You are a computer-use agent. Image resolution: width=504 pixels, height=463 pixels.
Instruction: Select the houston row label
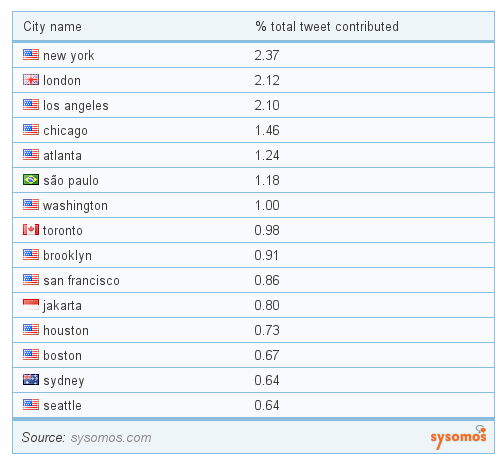click(66, 330)
